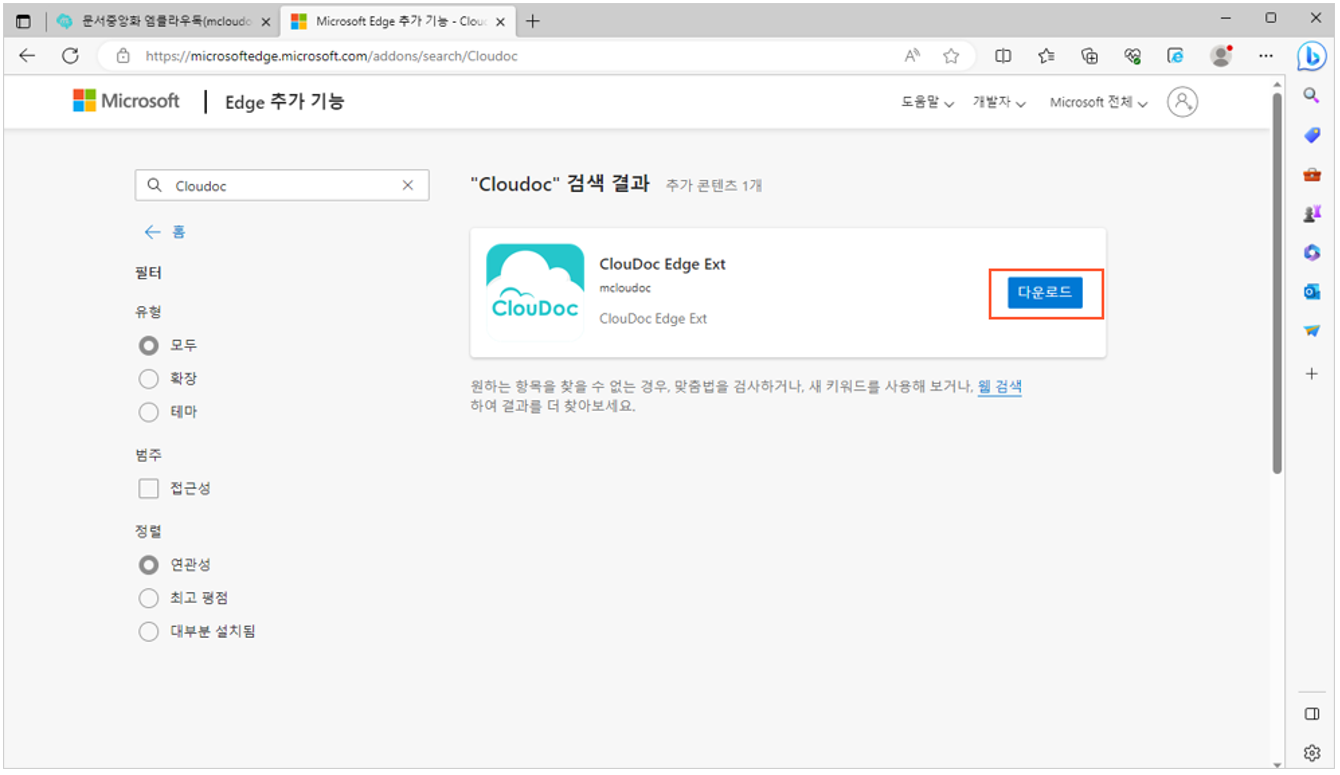
Task: Sort by 대부분 설치됨 radio button
Action: pos(149,631)
